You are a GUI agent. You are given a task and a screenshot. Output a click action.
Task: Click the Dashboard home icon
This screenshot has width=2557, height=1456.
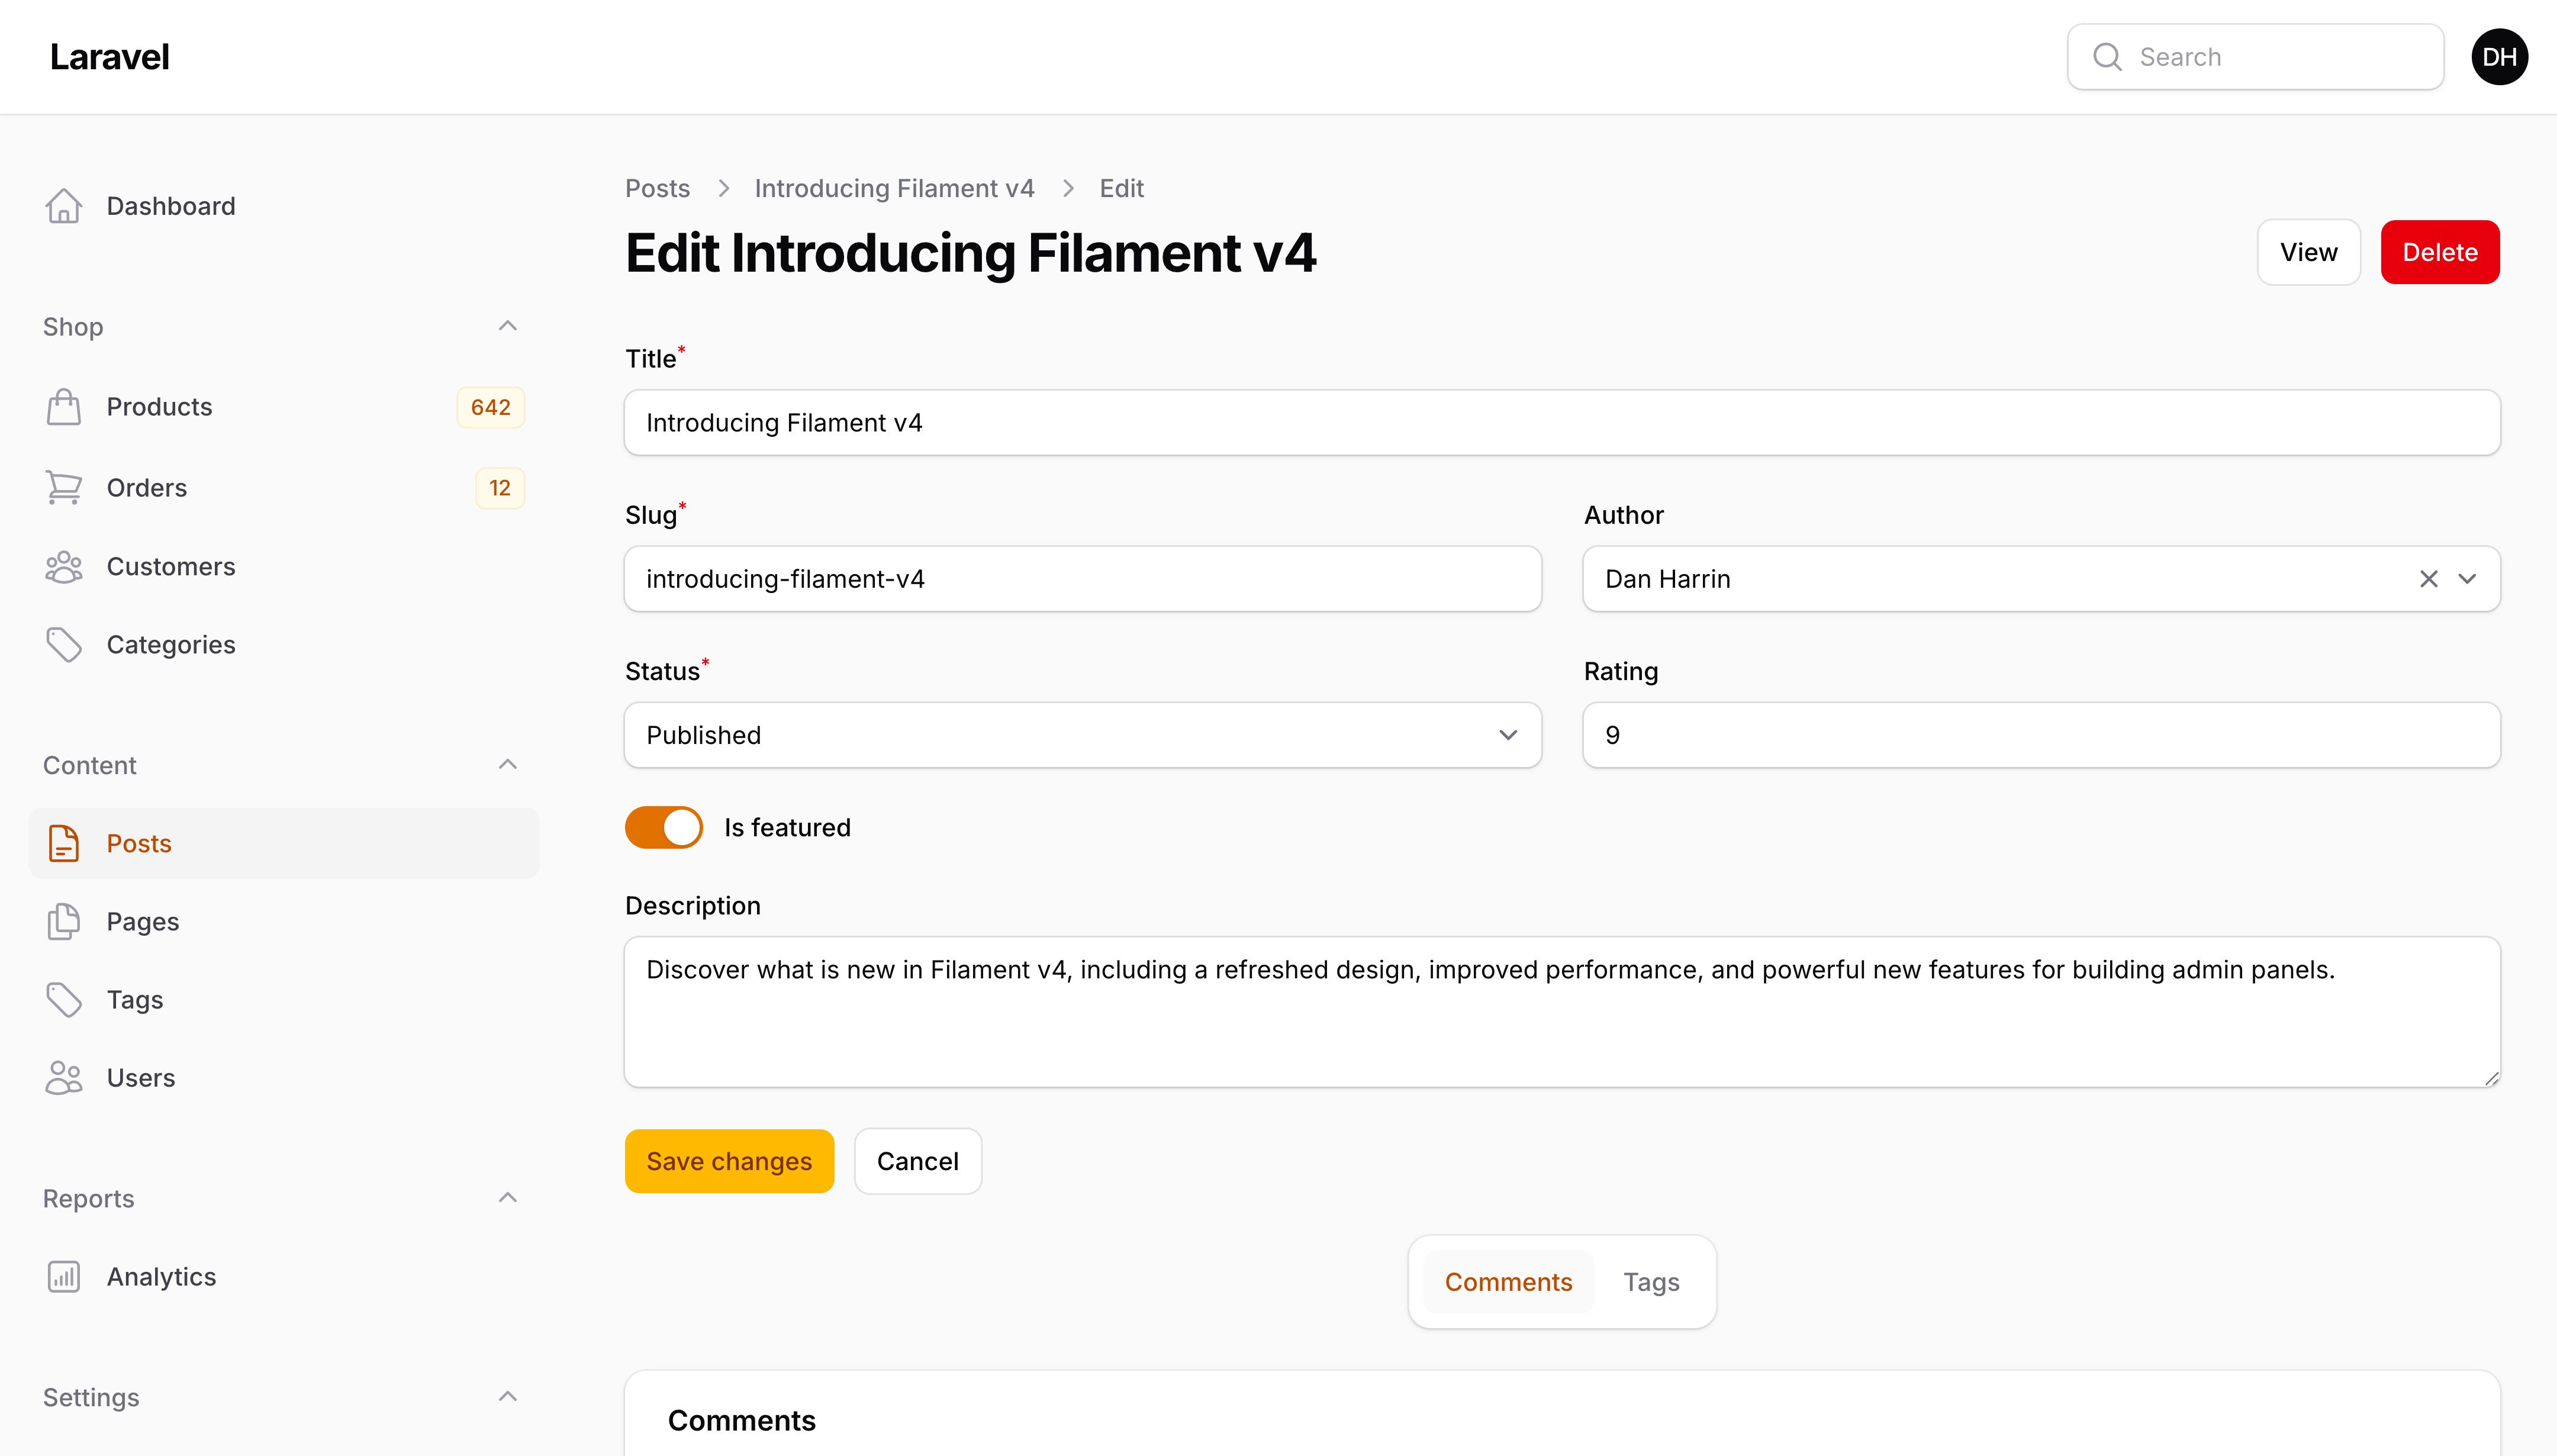click(x=63, y=206)
